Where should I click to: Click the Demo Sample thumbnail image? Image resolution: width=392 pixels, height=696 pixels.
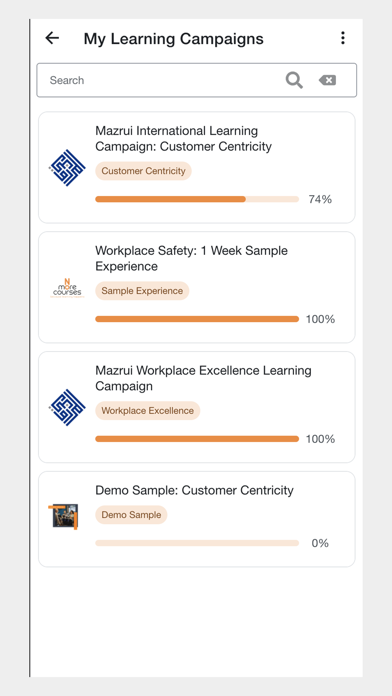63,517
